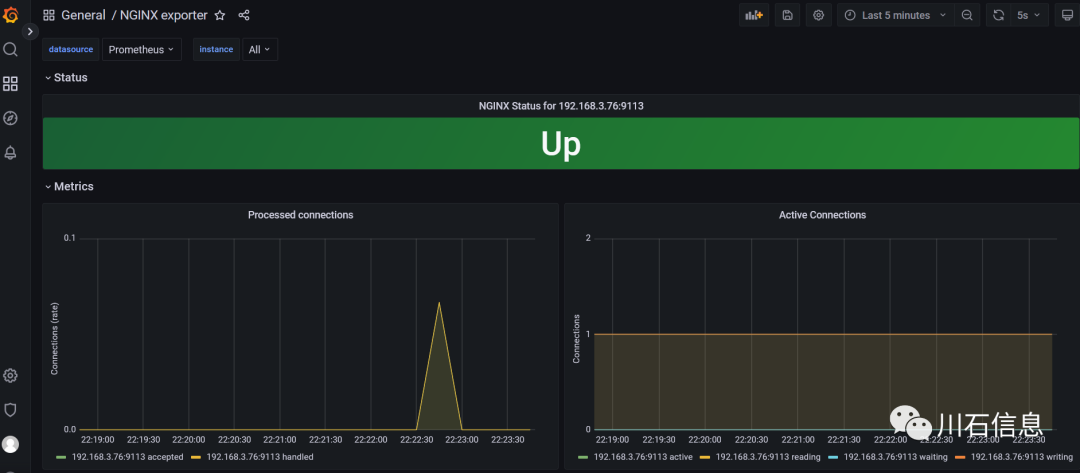The width and height of the screenshot is (1080, 473).
Task: Toggle the writing series in legend
Action: (1022, 456)
